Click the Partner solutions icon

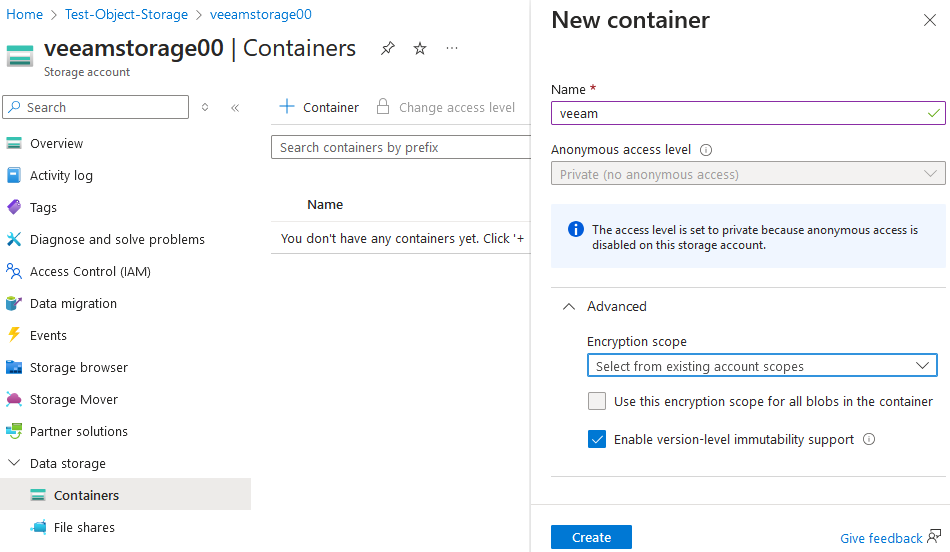pos(14,431)
